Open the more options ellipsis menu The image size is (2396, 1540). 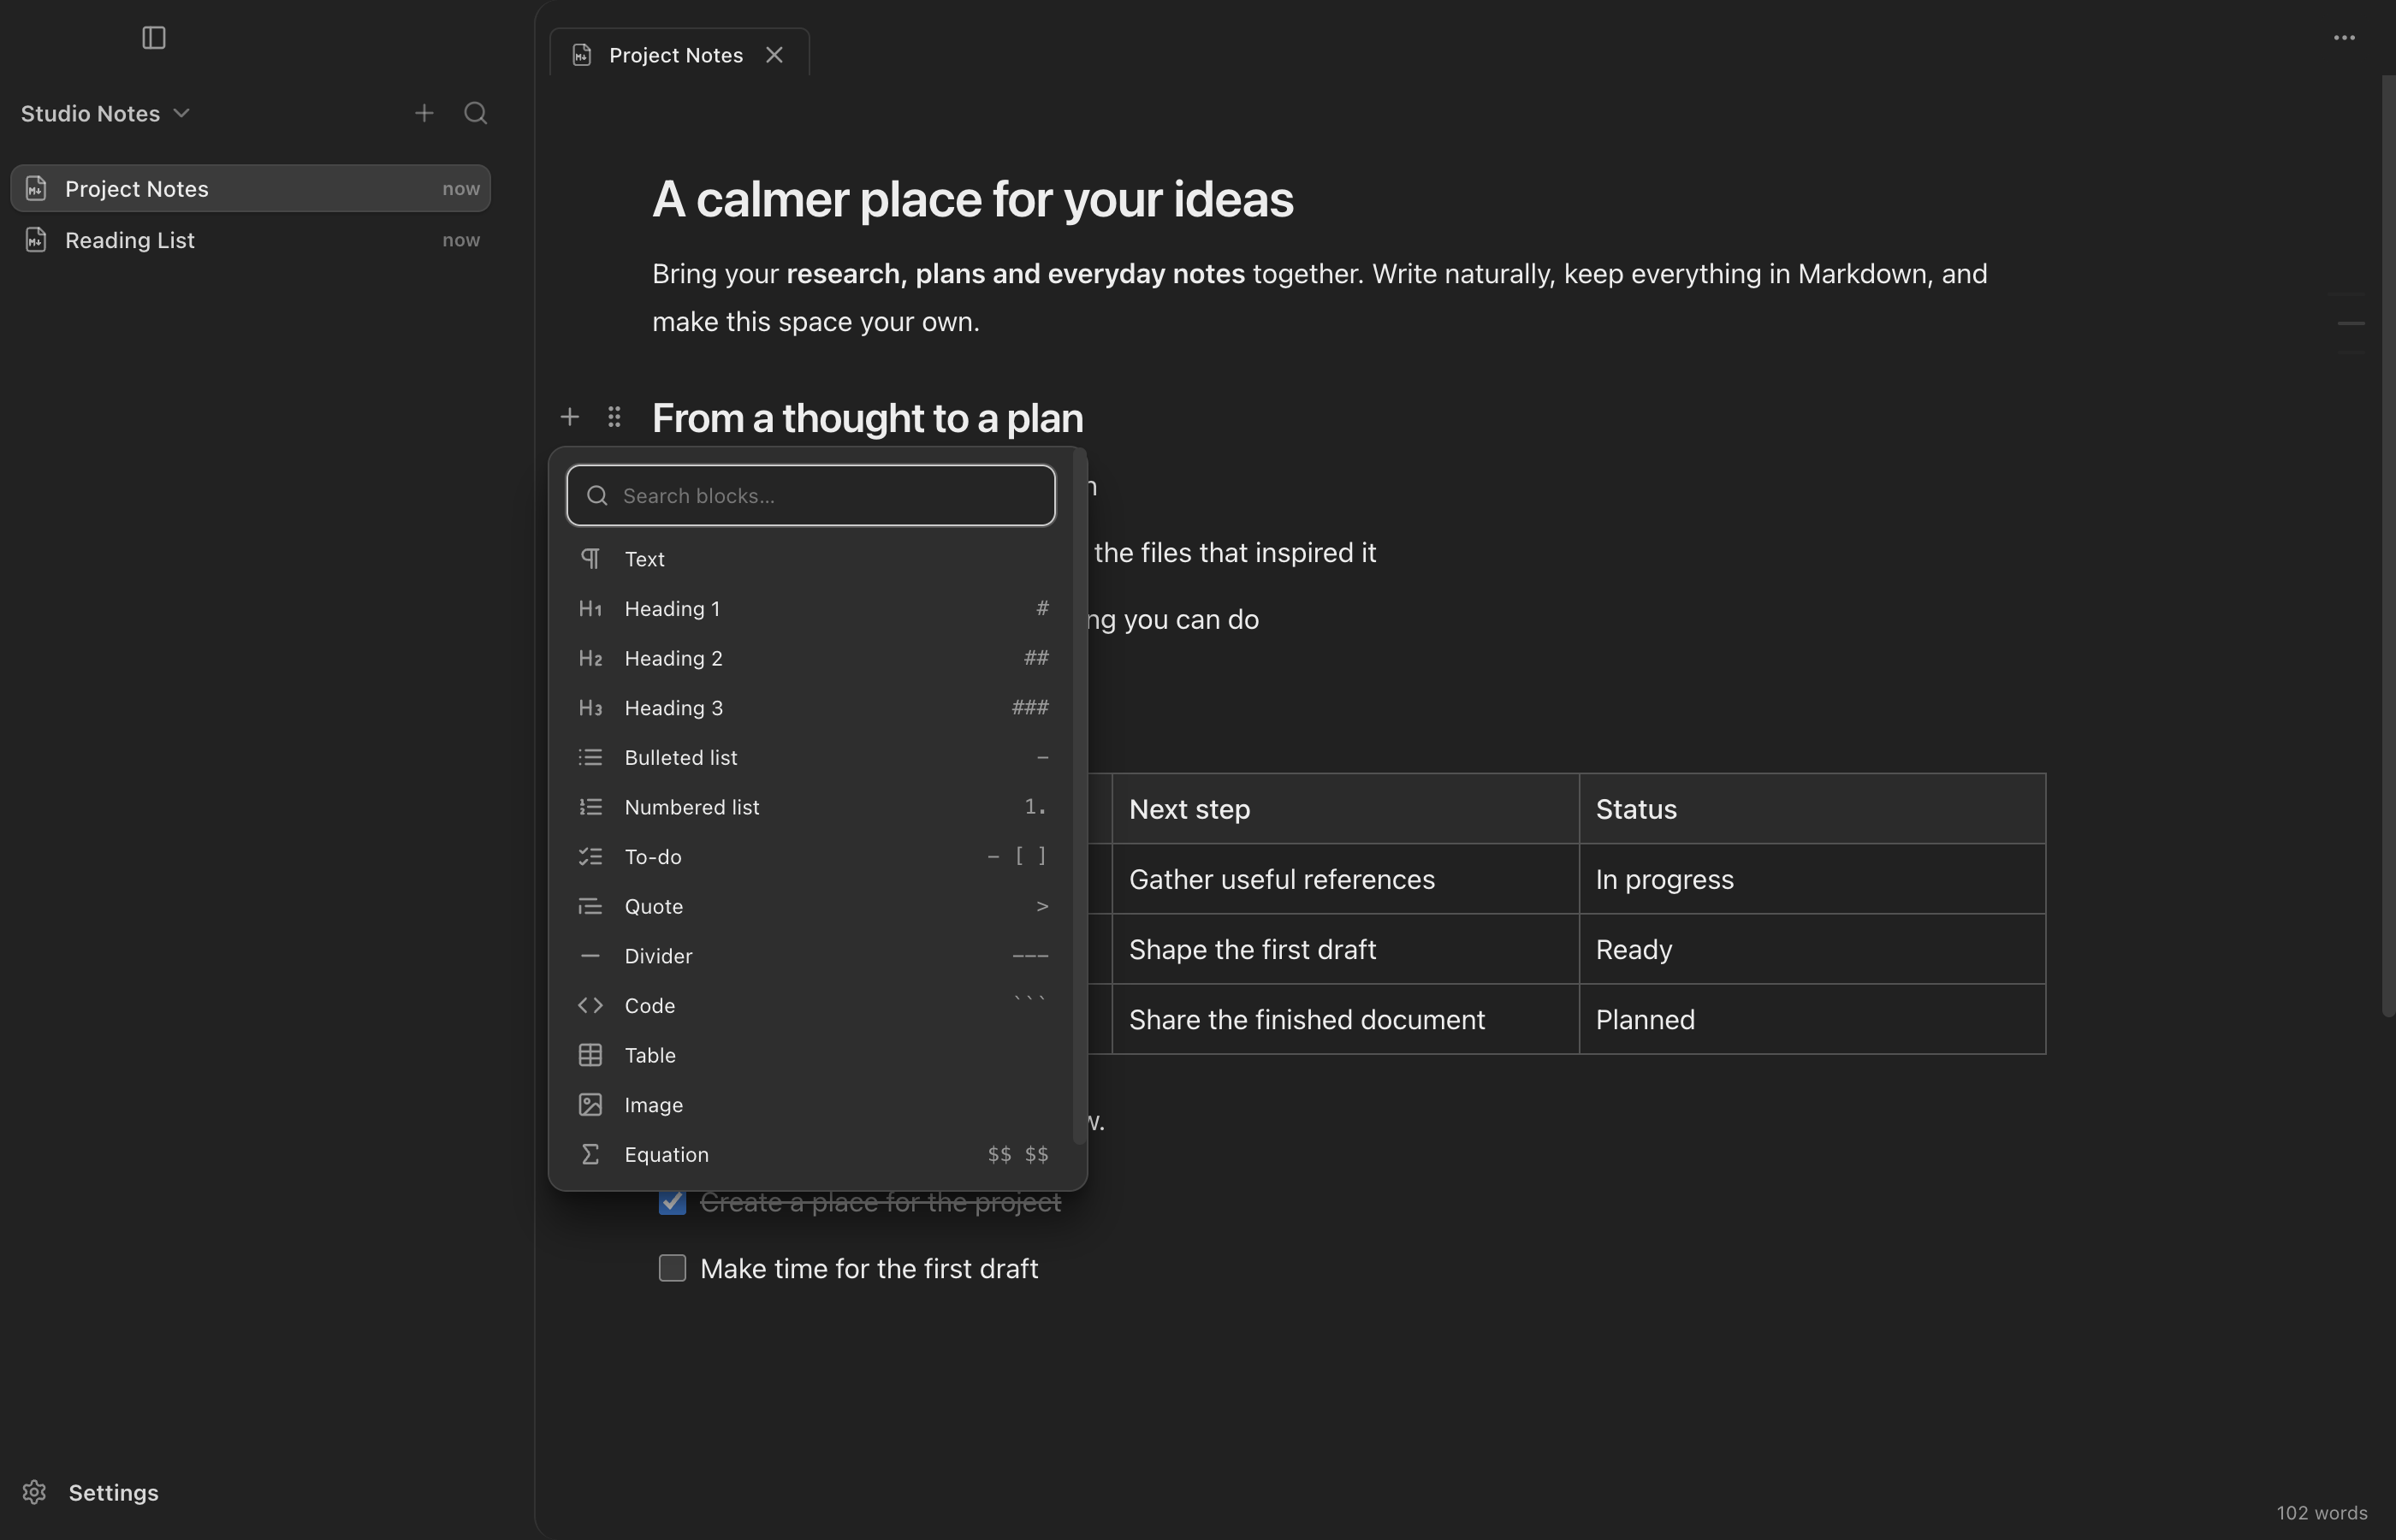tap(2344, 38)
